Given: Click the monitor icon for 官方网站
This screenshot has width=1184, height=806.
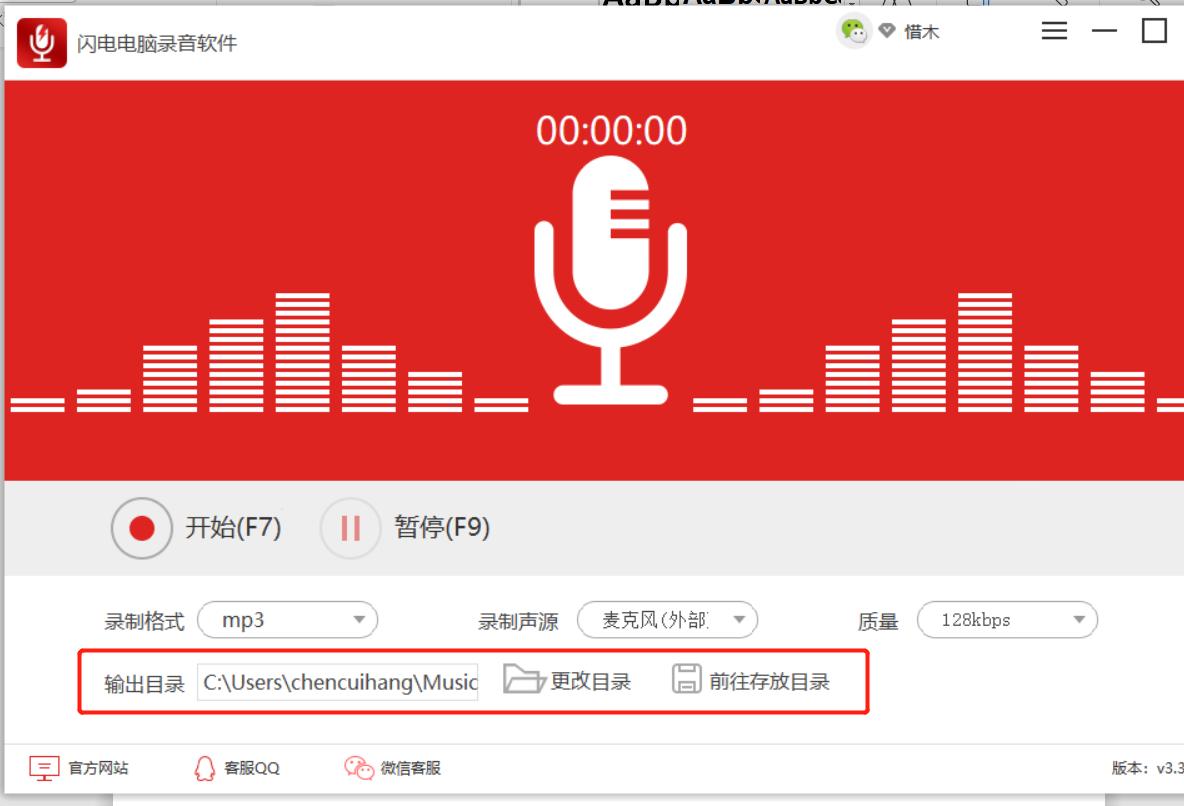Looking at the screenshot, I should pos(44,768).
